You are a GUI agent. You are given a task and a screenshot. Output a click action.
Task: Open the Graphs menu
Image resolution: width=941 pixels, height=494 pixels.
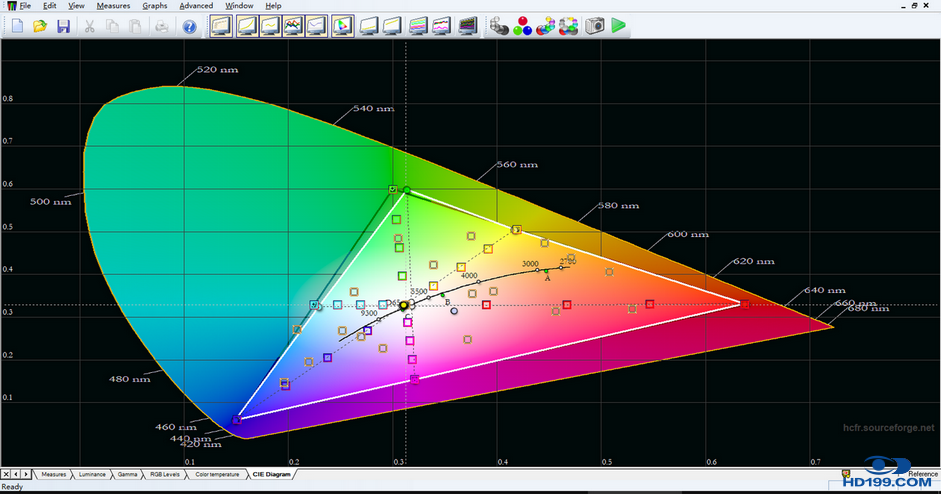(x=155, y=5)
